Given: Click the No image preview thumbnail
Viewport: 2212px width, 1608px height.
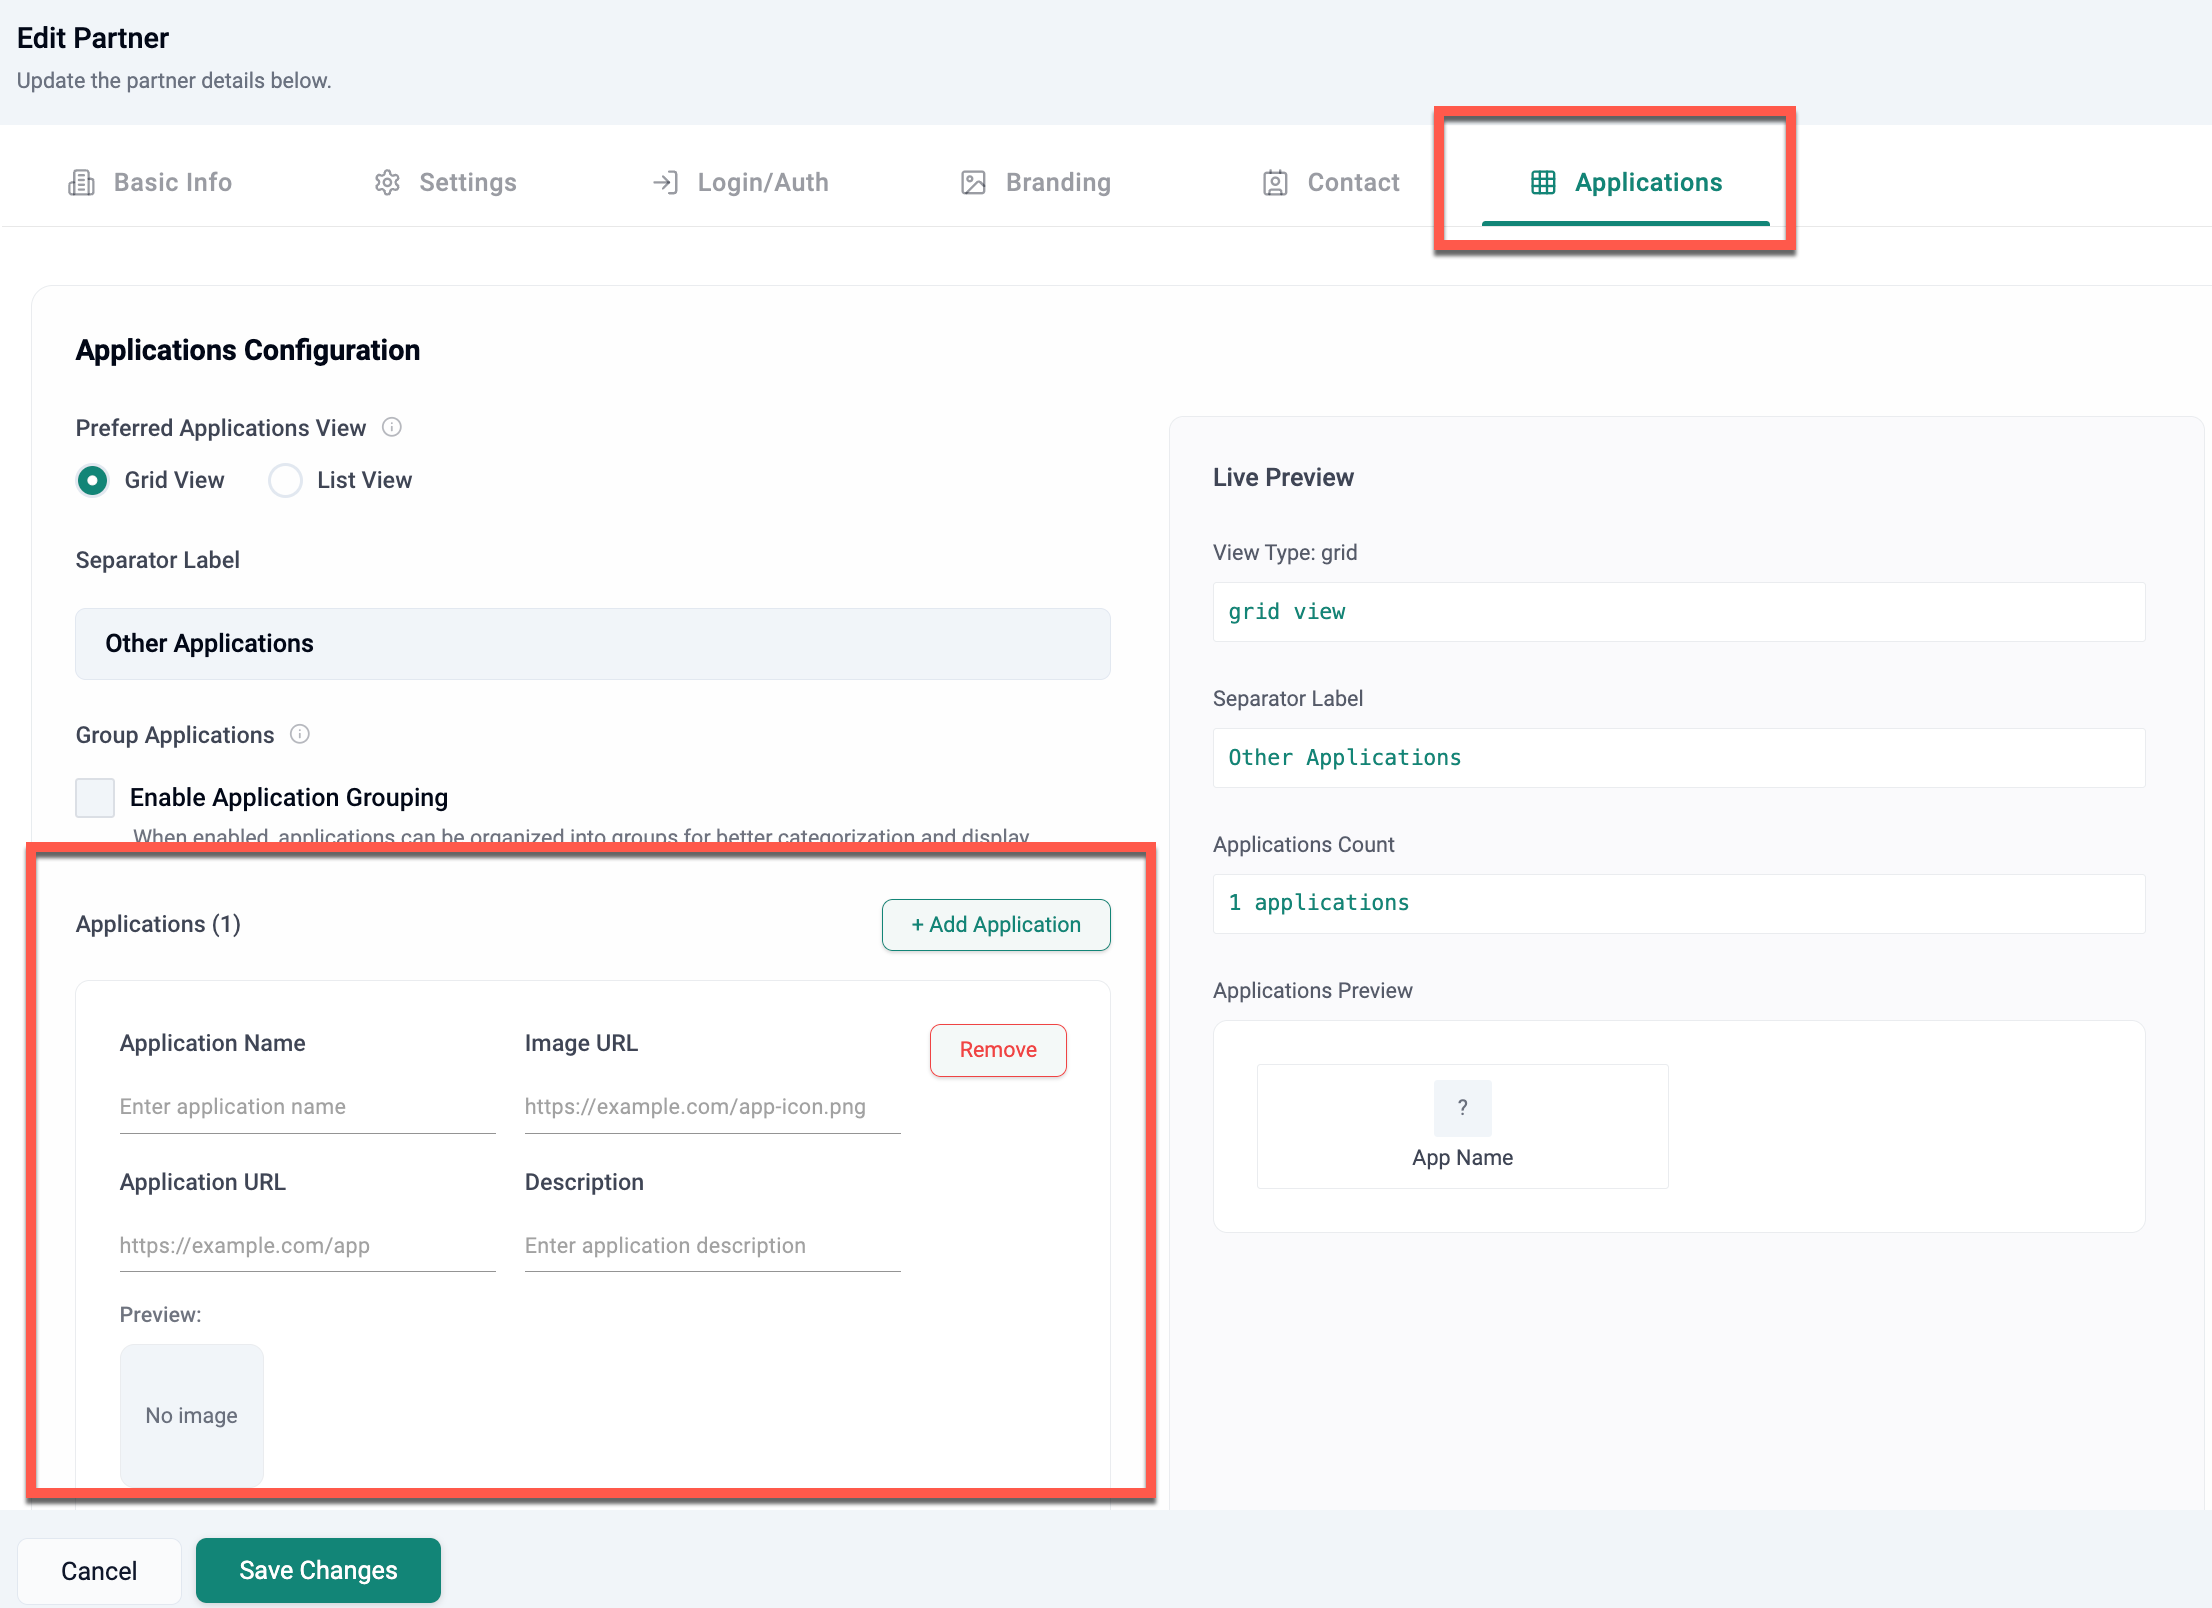Looking at the screenshot, I should 192,1415.
